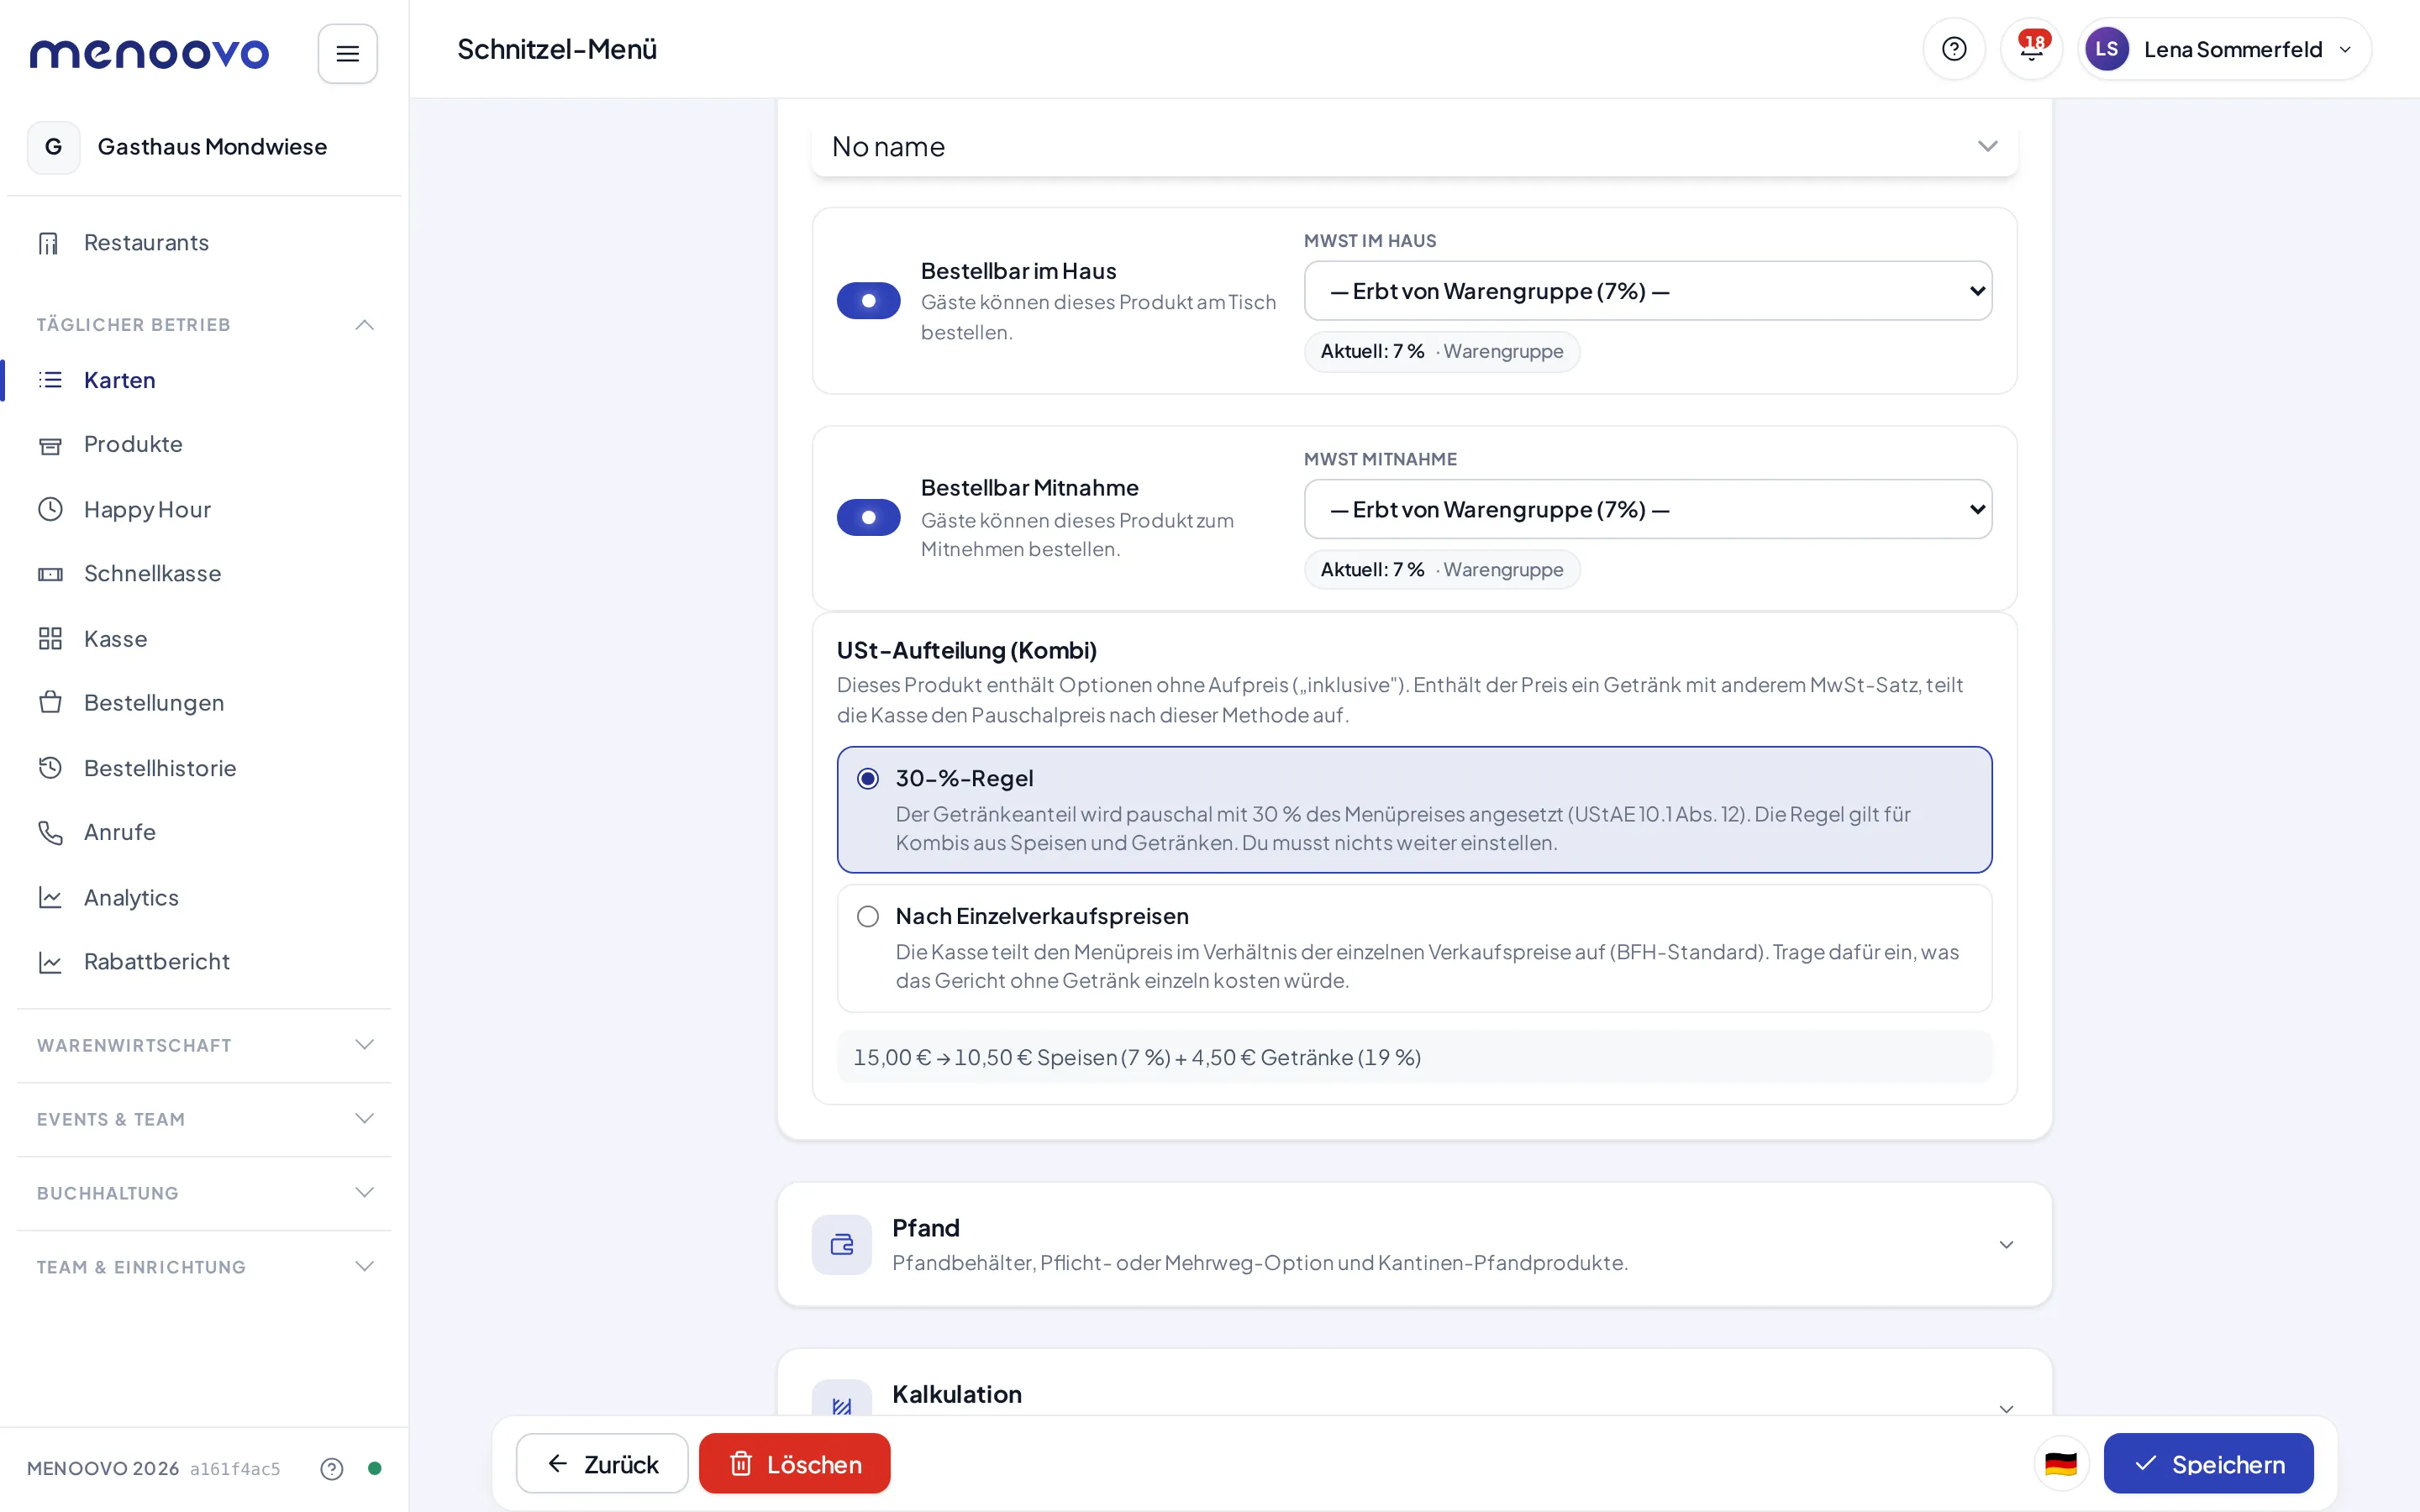Click the Analytics chart icon
This screenshot has width=2420, height=1512.
click(50, 898)
